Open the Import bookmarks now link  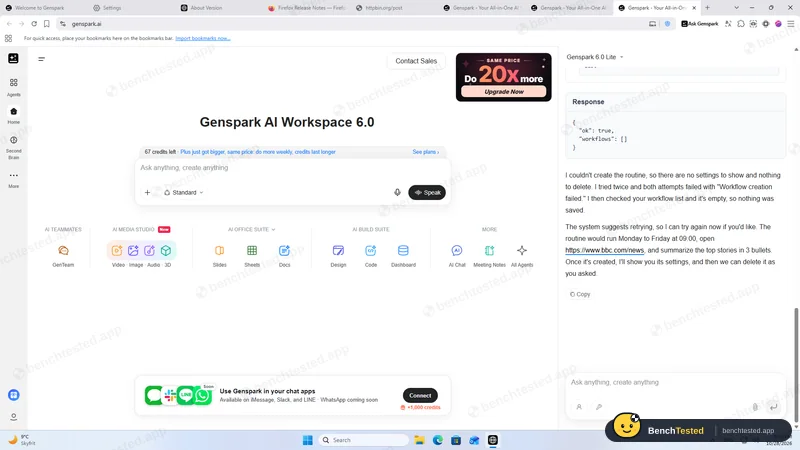point(203,38)
